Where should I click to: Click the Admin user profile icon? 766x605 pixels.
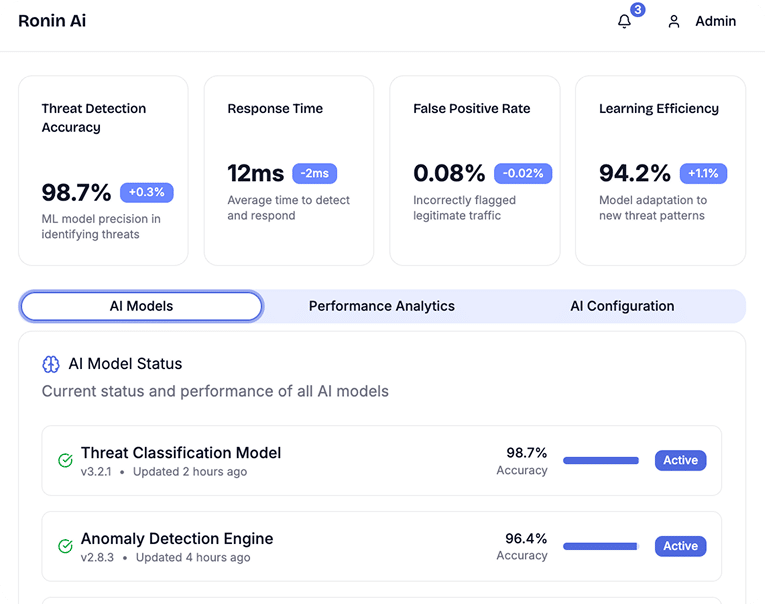click(x=674, y=22)
